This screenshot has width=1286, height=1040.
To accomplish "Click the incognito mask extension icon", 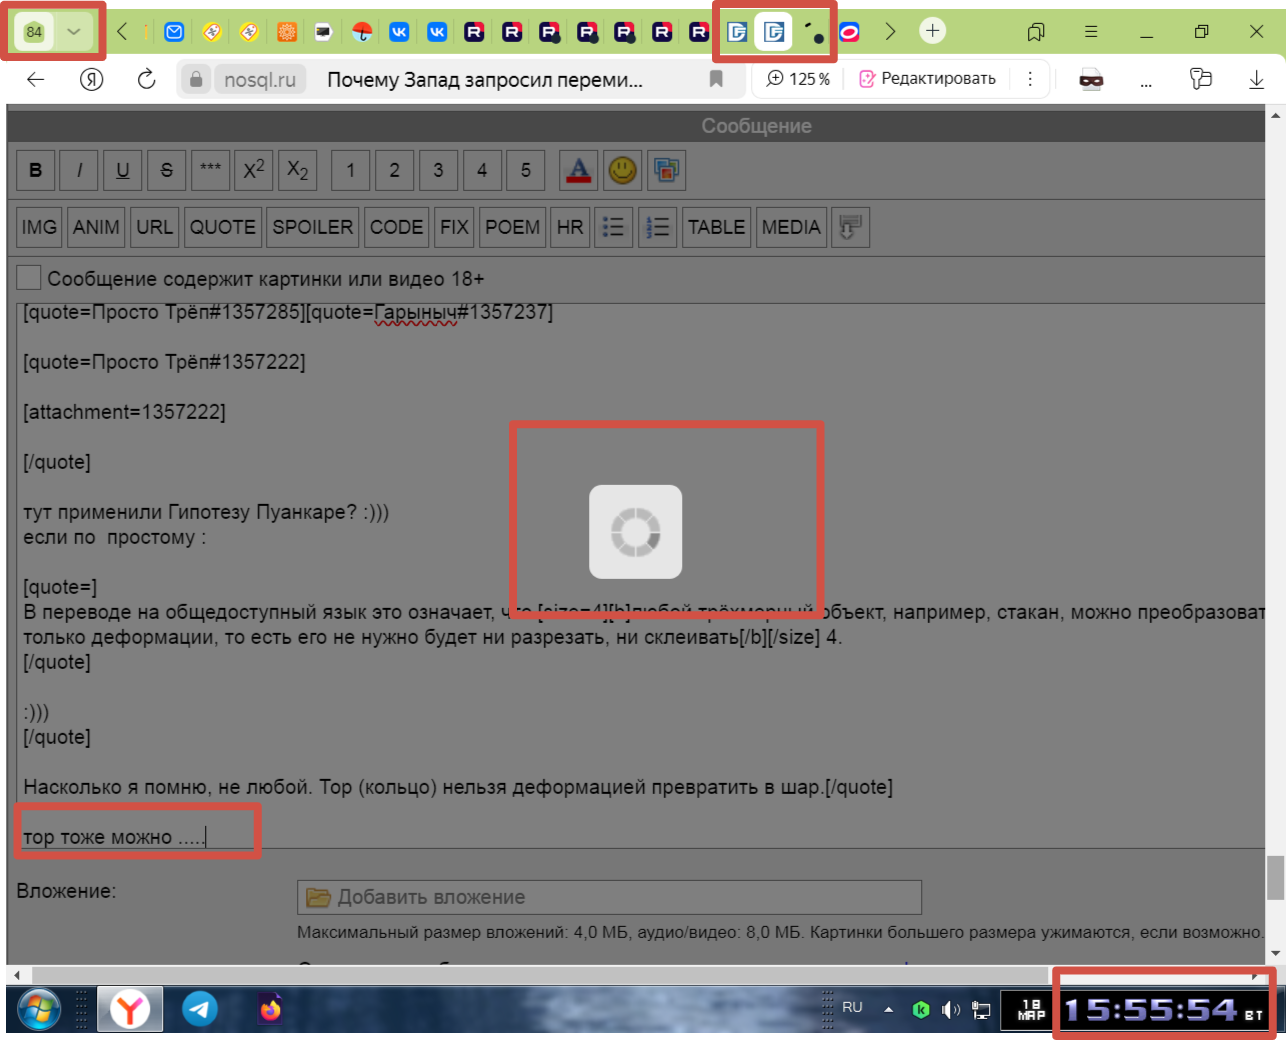I will [1091, 80].
